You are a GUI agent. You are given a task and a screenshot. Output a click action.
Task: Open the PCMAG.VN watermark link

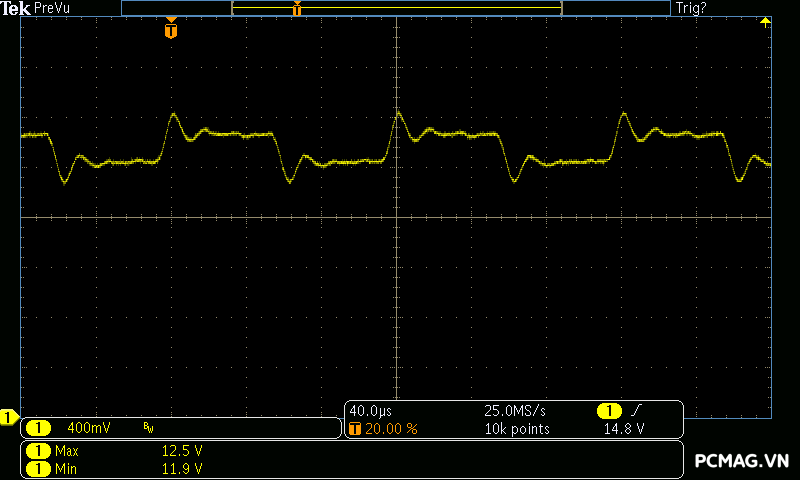click(741, 461)
